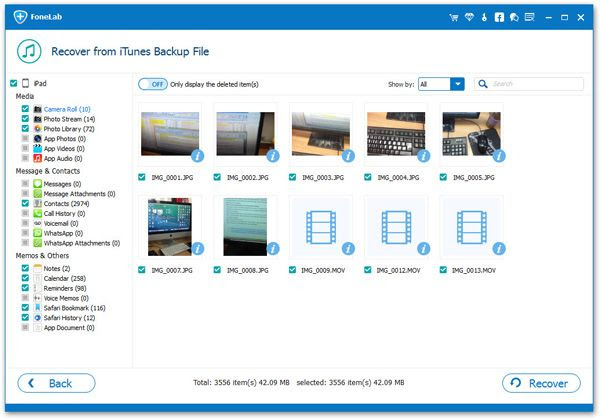Open the IMG_0007.JPG iMac thumbnail

tap(170, 227)
